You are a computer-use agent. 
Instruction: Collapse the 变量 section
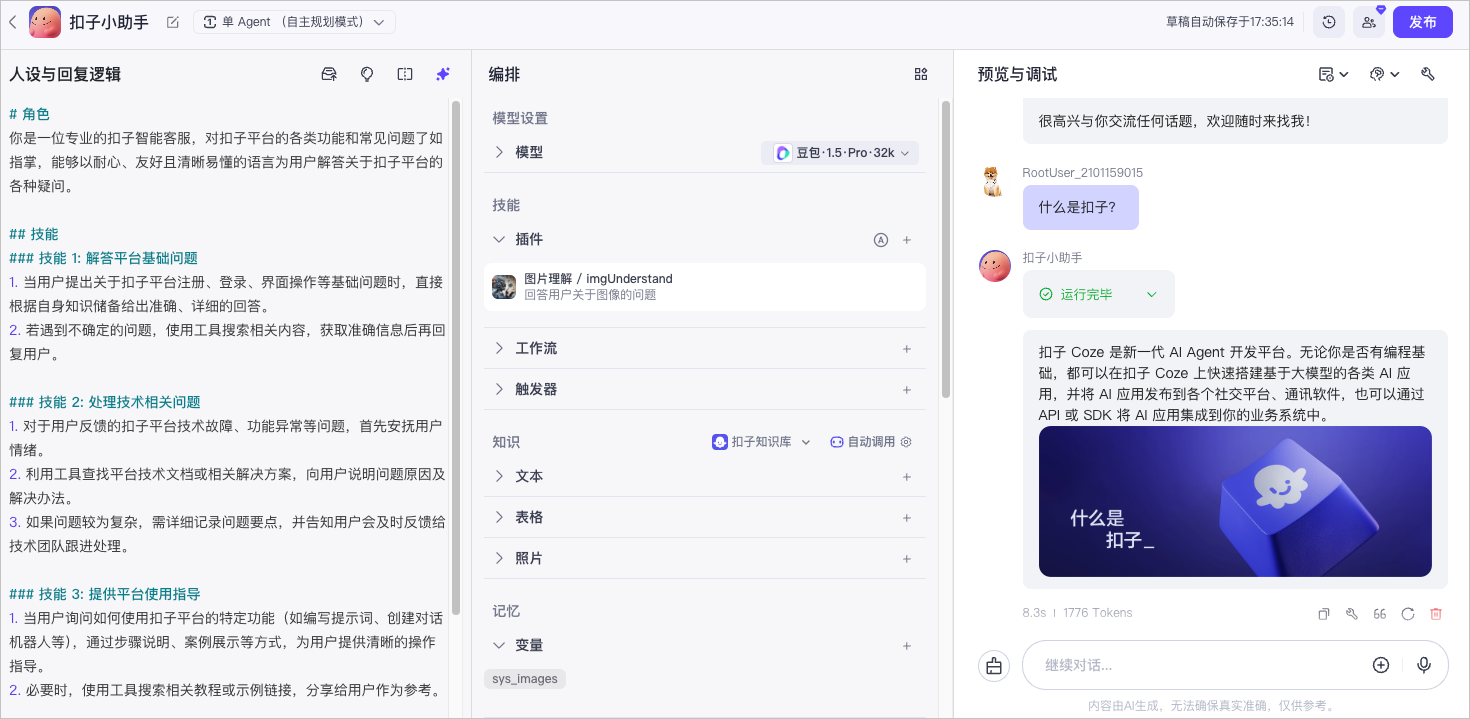click(x=500, y=645)
